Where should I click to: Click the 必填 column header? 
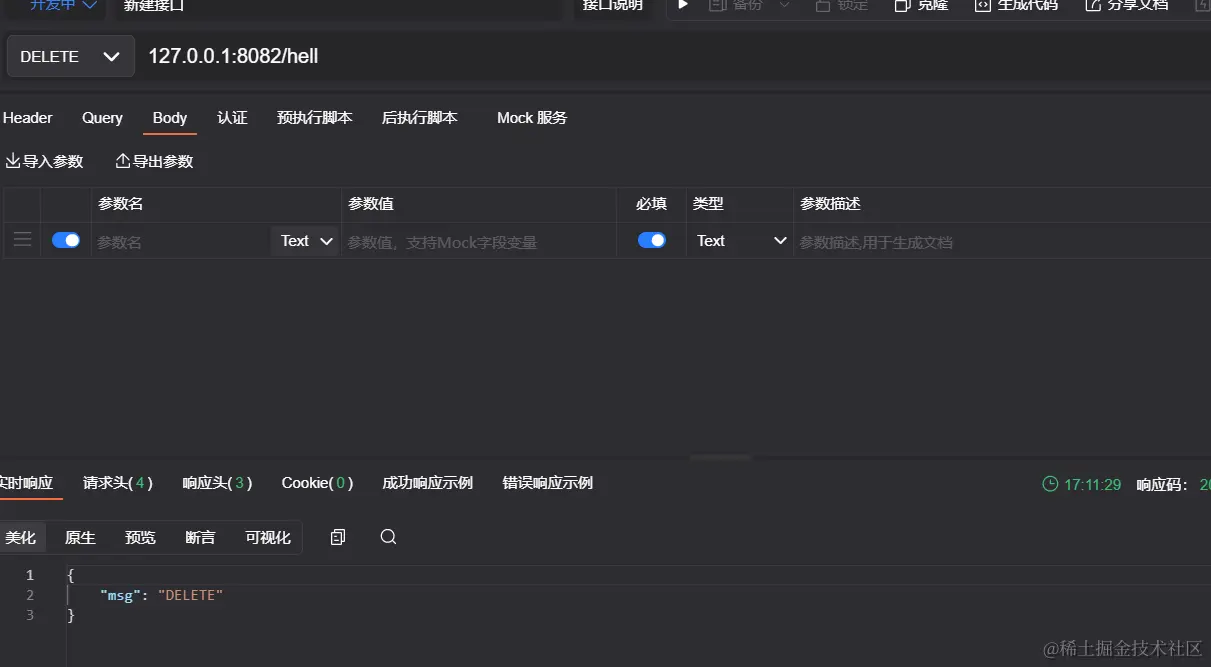tap(651, 204)
